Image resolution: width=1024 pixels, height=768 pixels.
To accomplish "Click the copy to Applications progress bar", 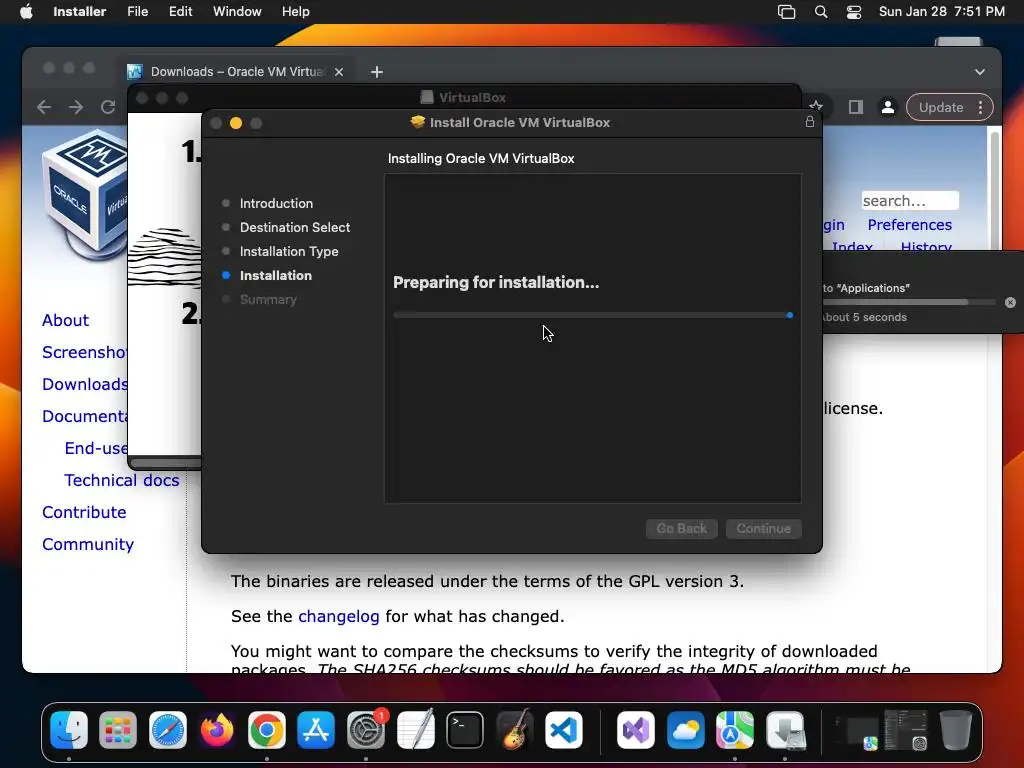I will point(909,302).
